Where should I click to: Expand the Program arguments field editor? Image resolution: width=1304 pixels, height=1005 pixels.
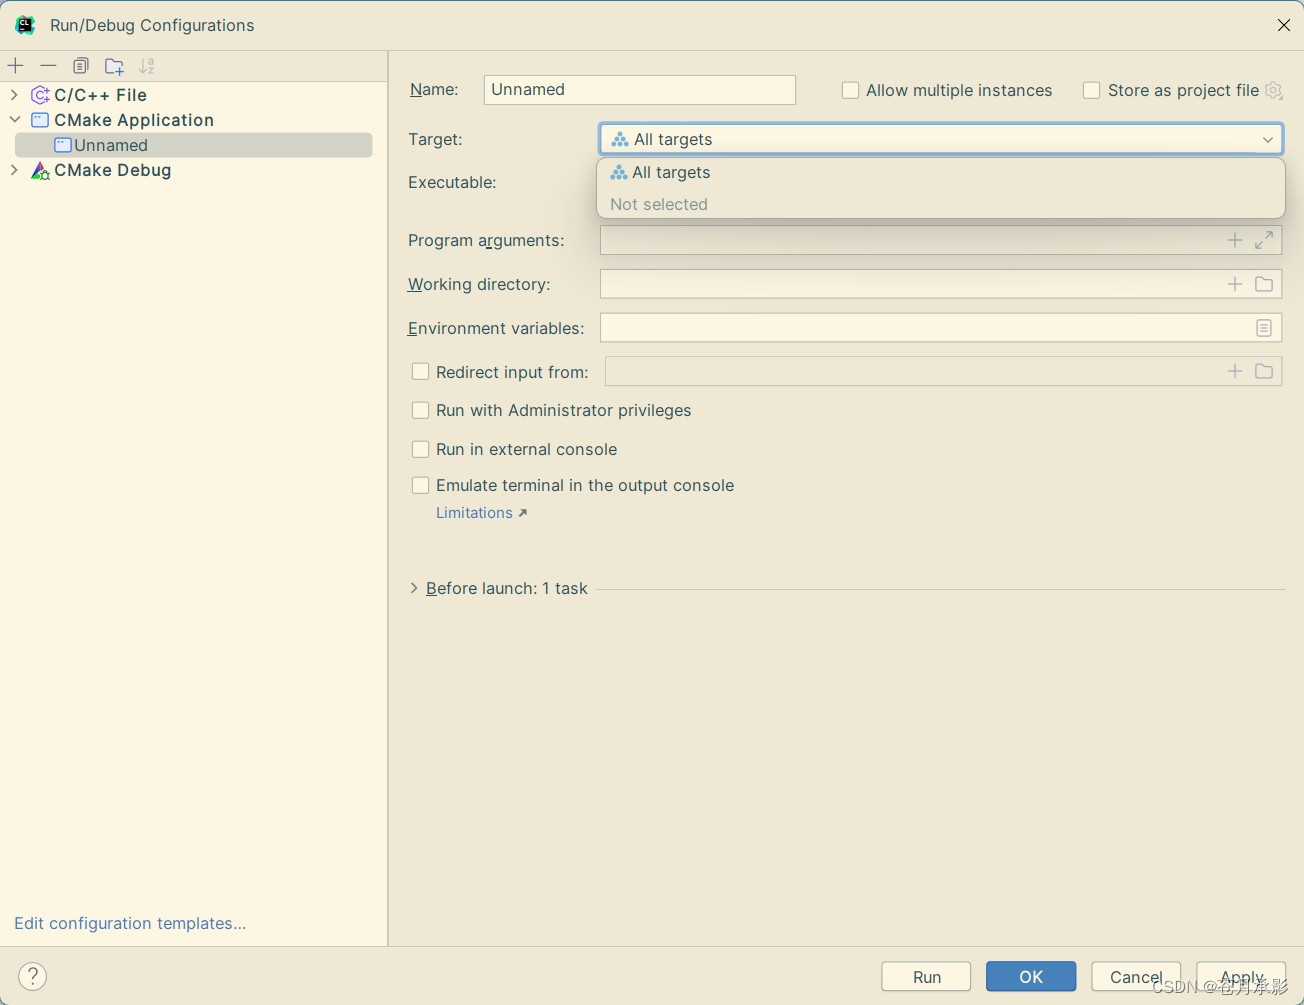pos(1264,240)
